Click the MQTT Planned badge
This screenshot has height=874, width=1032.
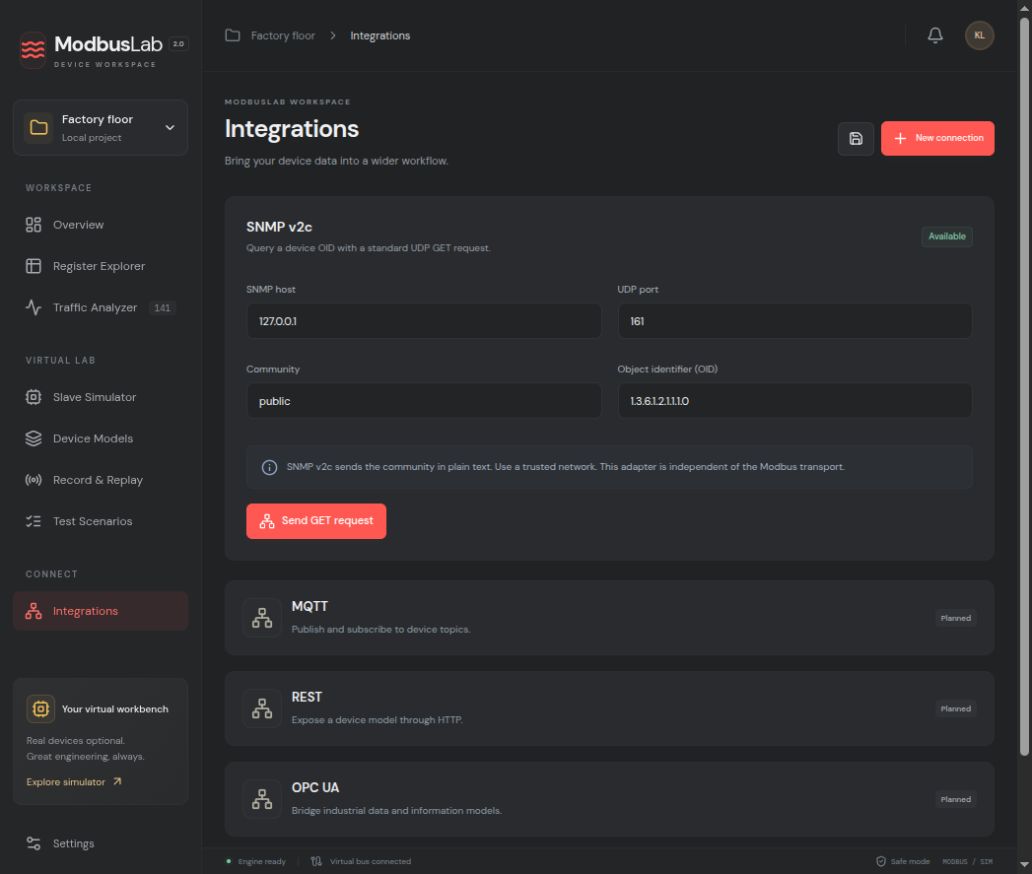tap(956, 618)
